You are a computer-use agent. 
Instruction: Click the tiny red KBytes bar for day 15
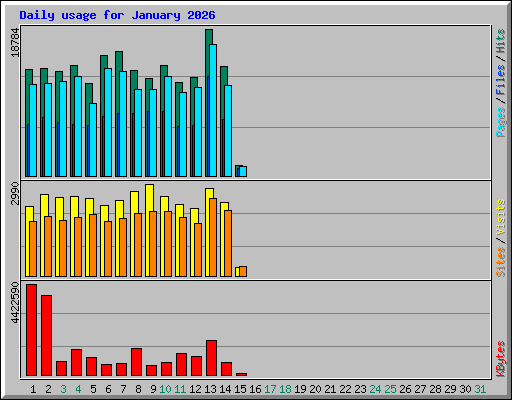[241, 374]
